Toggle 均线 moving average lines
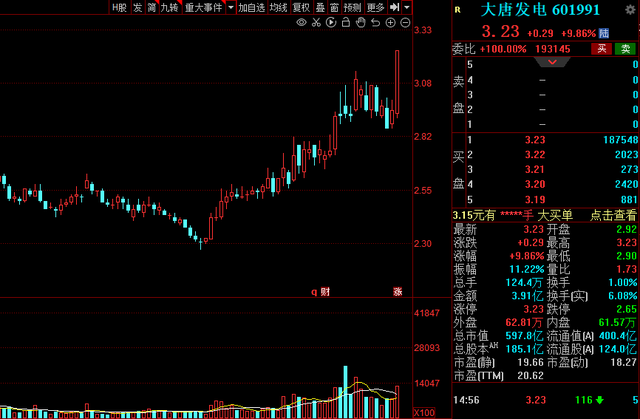 [278, 7]
